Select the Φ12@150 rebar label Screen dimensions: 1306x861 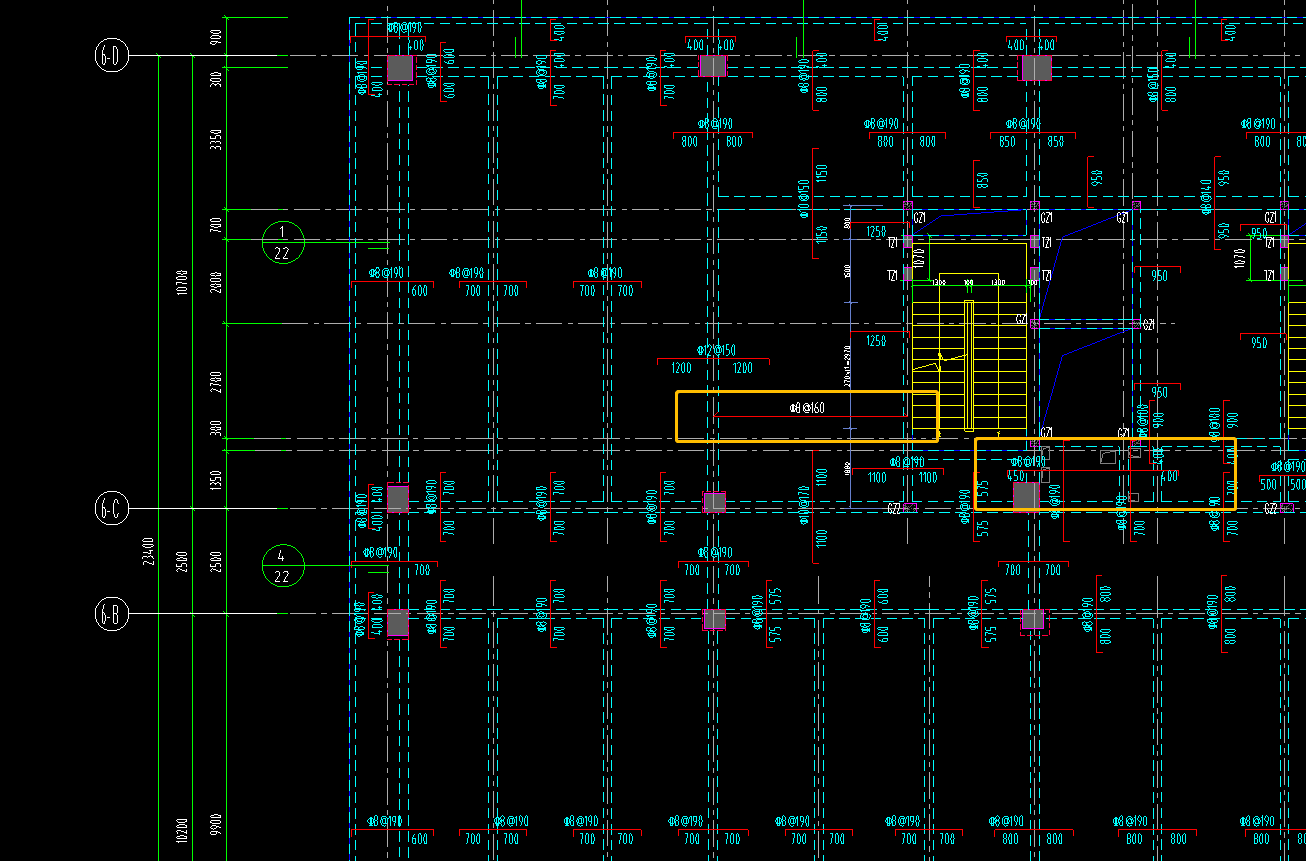[716, 351]
